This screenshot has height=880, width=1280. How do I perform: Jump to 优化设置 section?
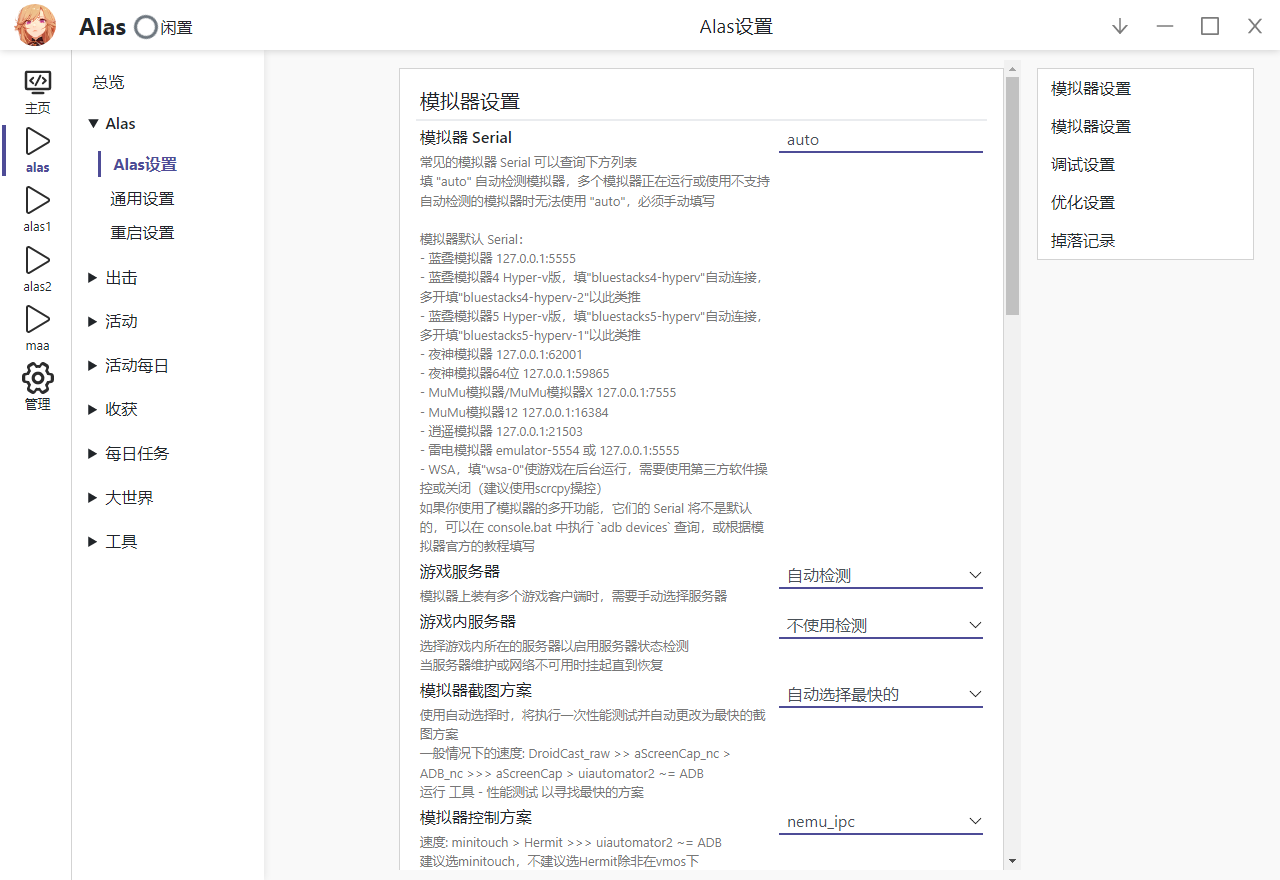click(x=1083, y=203)
